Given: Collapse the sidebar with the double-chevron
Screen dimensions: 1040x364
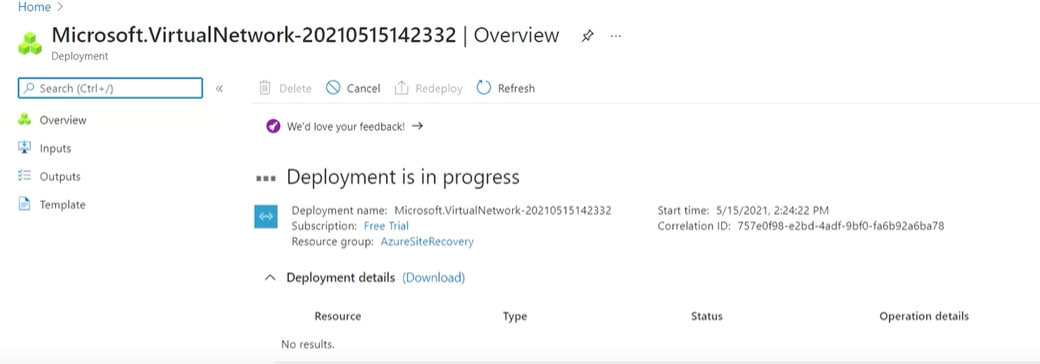Looking at the screenshot, I should (220, 88).
